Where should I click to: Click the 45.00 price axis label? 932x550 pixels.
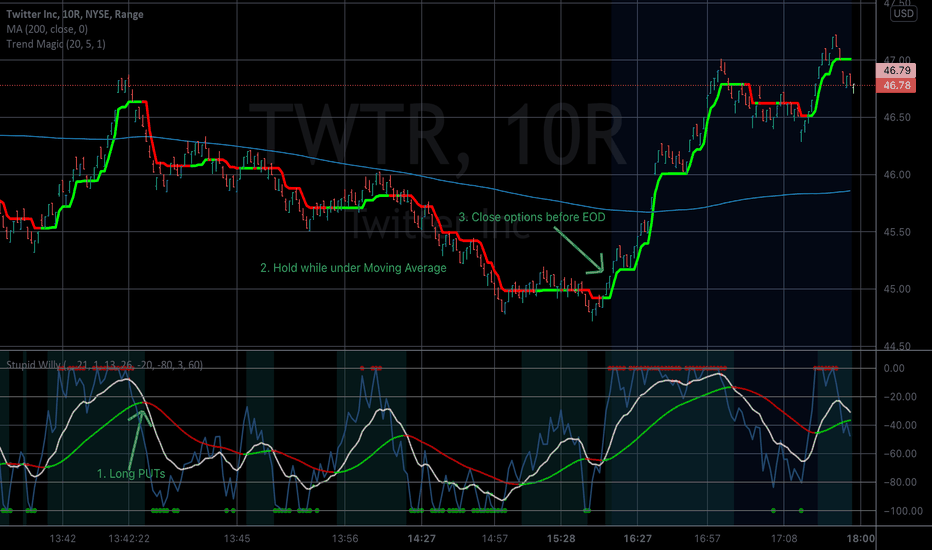click(896, 290)
